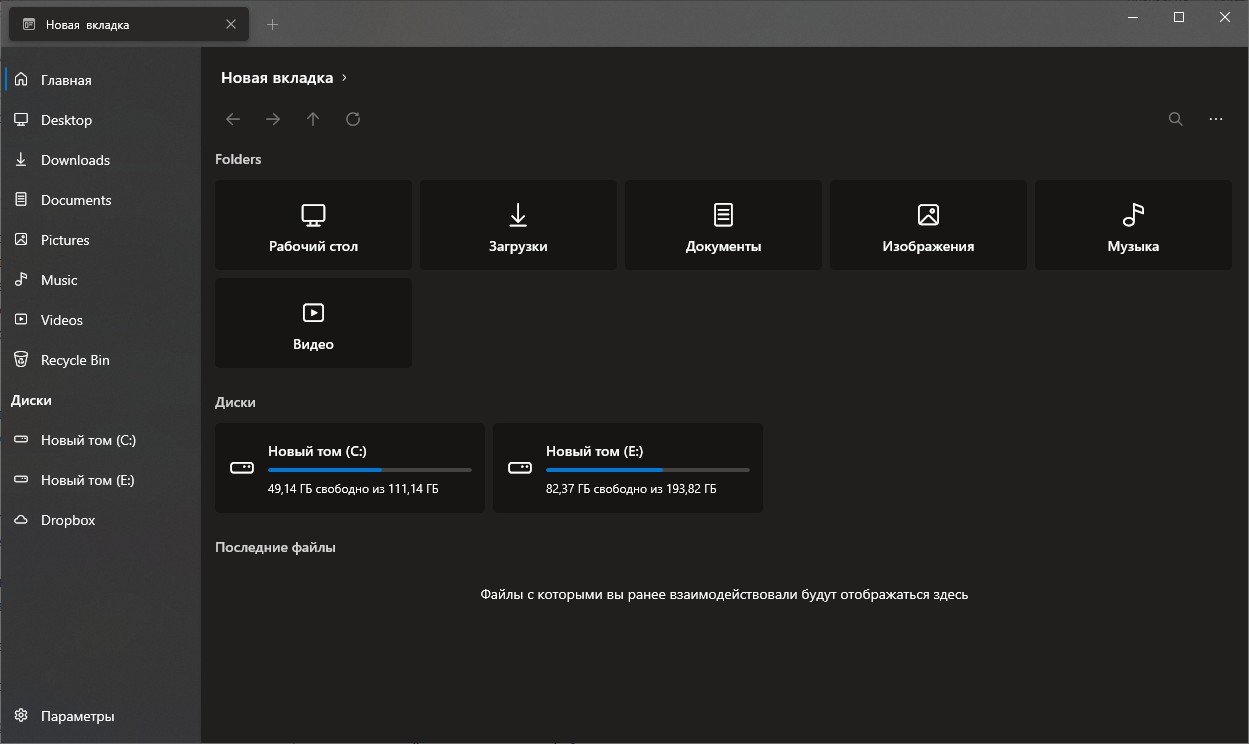Click the Folders section heading
Screen dimensions: 1249x744
pyautogui.click(x=238, y=159)
